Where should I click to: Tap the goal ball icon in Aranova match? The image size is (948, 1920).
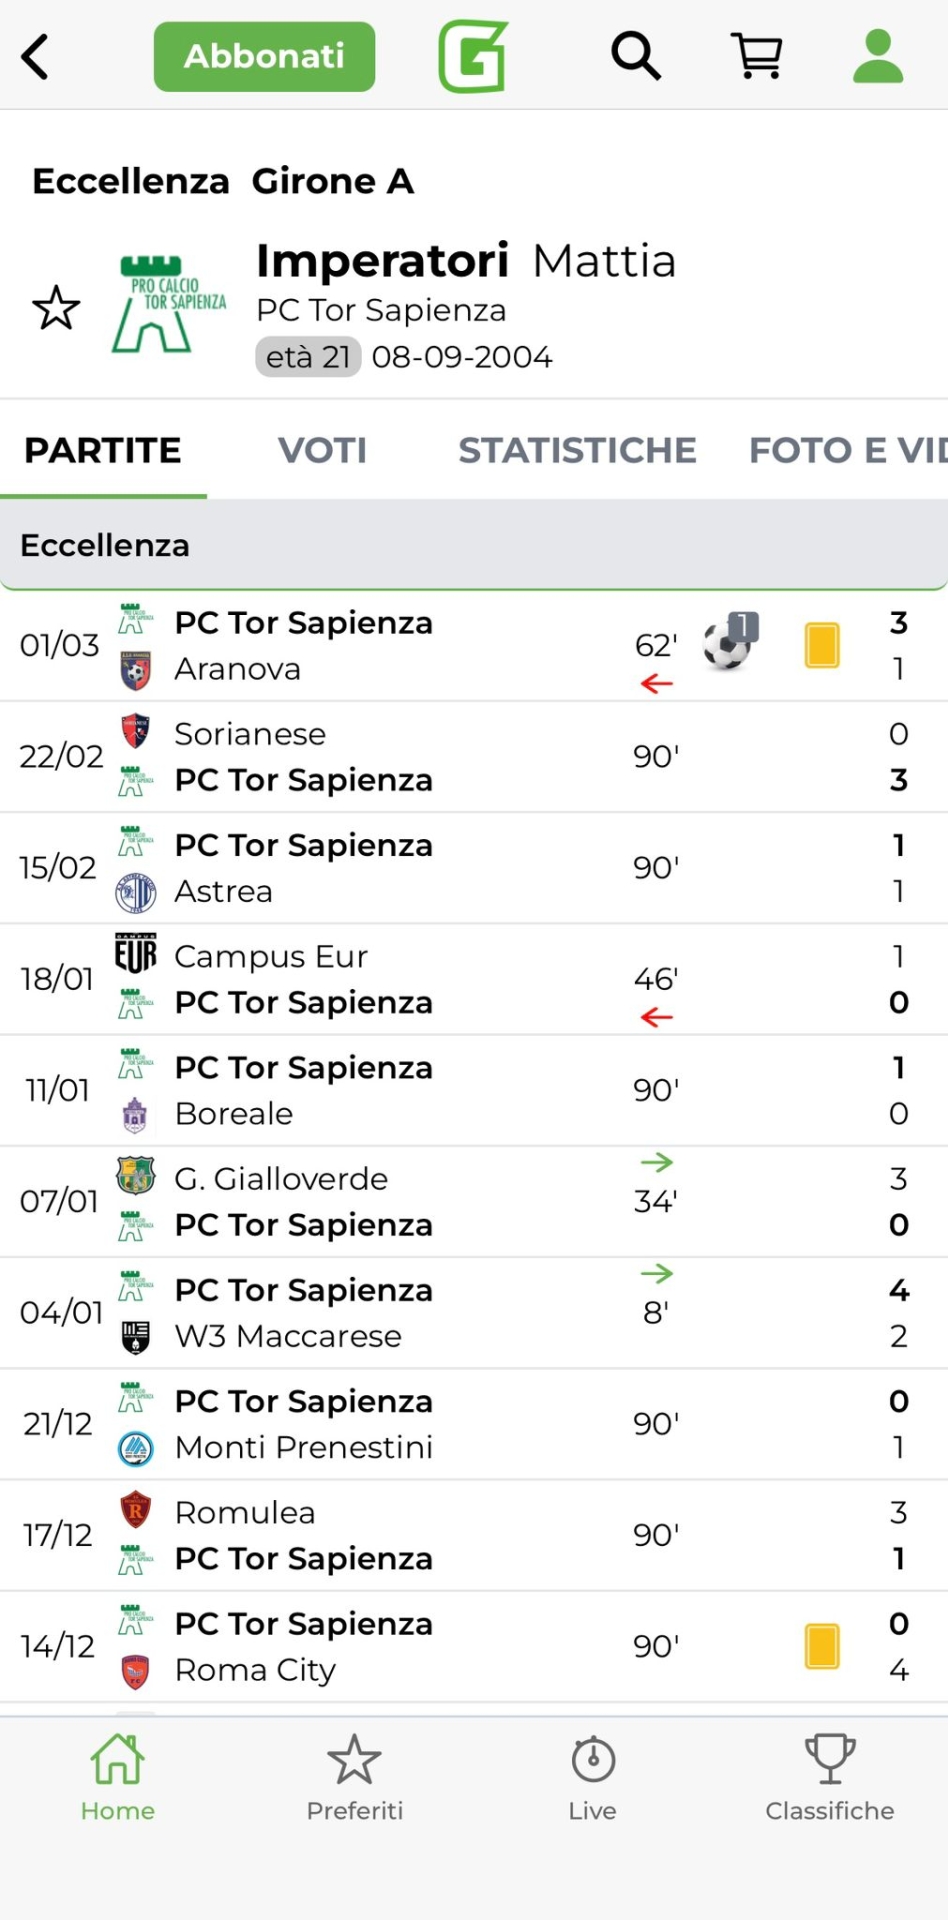[x=728, y=643]
